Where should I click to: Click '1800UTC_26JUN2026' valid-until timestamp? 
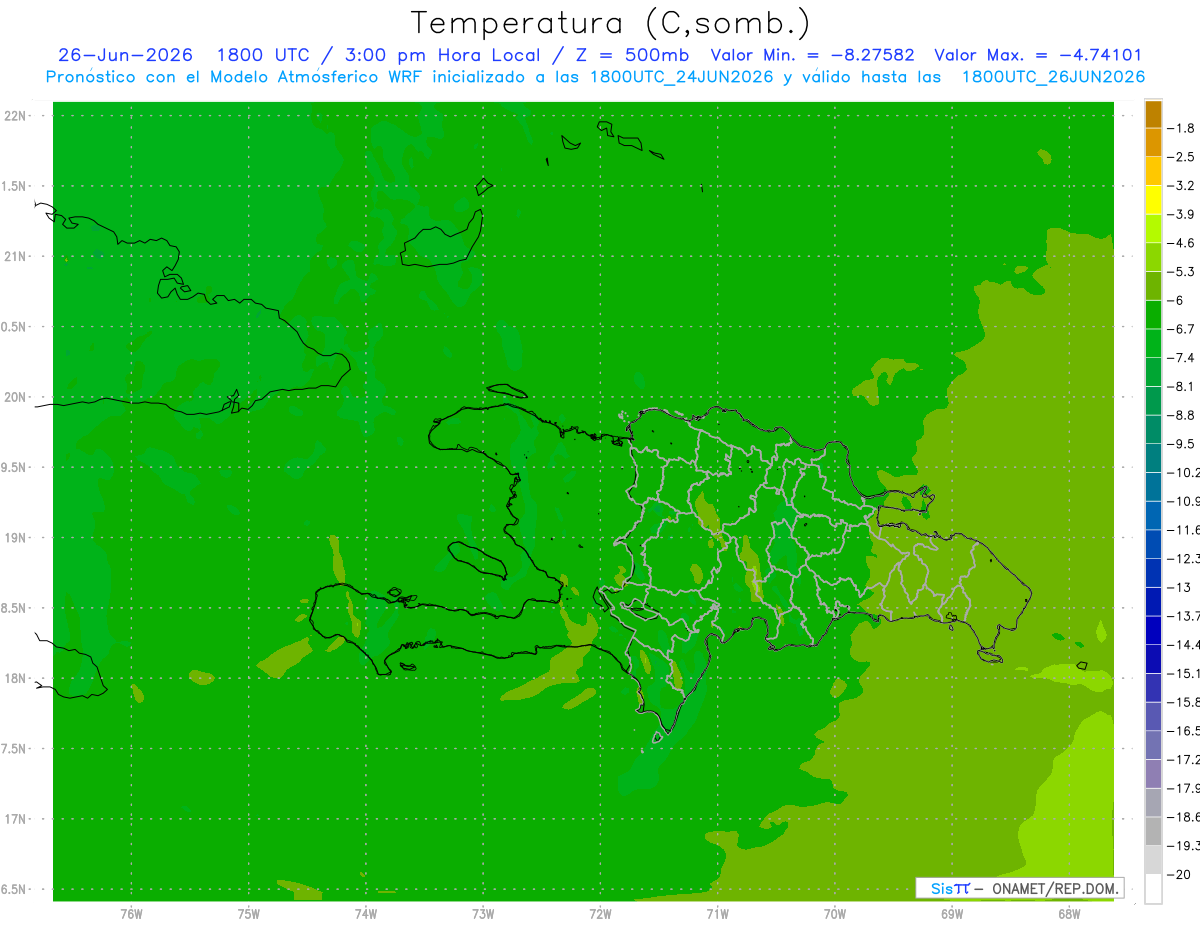click(x=1053, y=77)
